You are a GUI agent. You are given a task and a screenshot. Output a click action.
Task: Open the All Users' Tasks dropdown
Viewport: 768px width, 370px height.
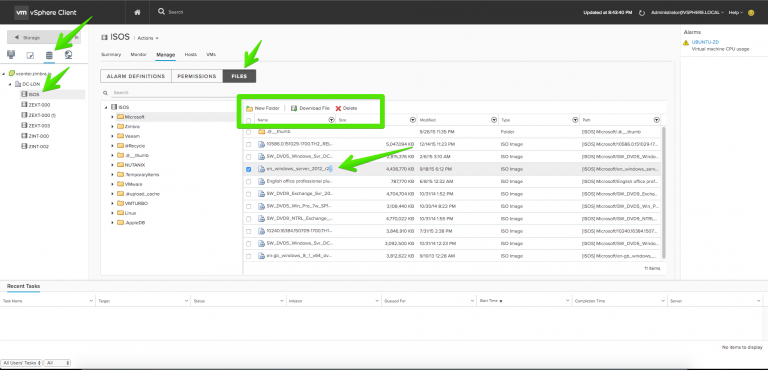22,363
